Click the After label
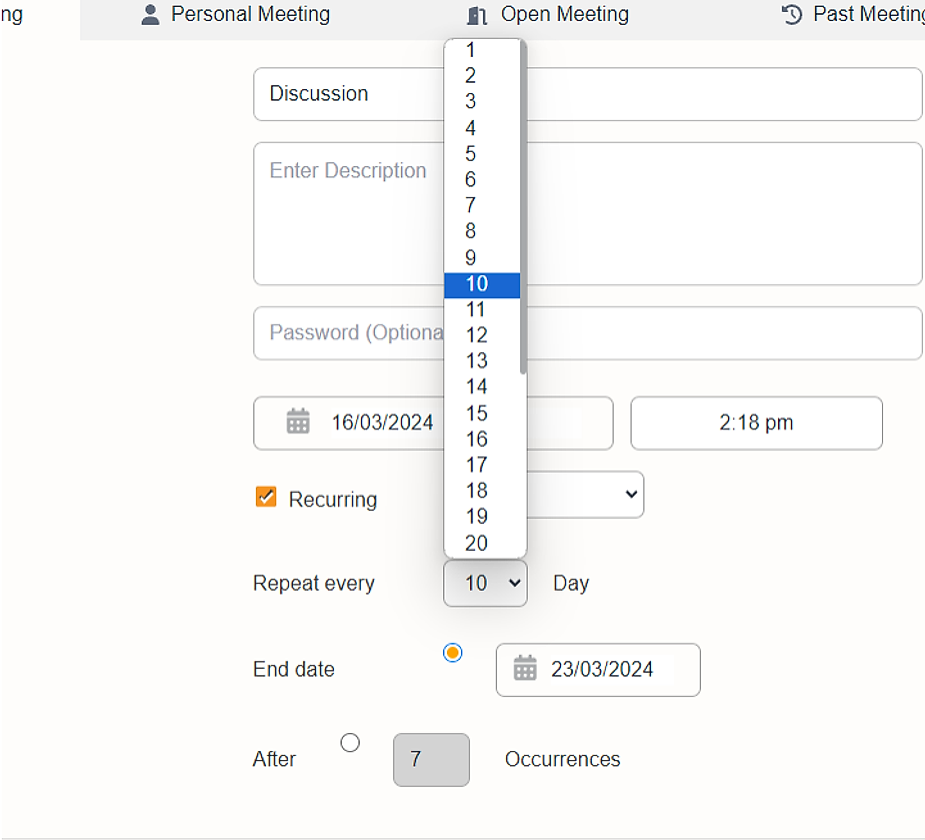Viewport: 925px width, 840px height. click(274, 759)
